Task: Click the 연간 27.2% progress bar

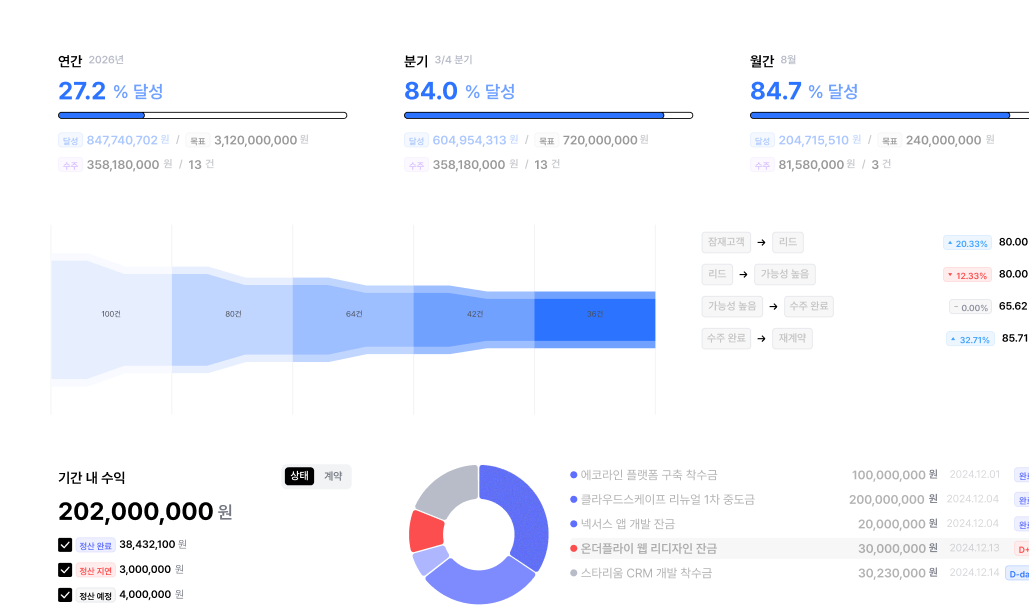Action: pos(202,116)
